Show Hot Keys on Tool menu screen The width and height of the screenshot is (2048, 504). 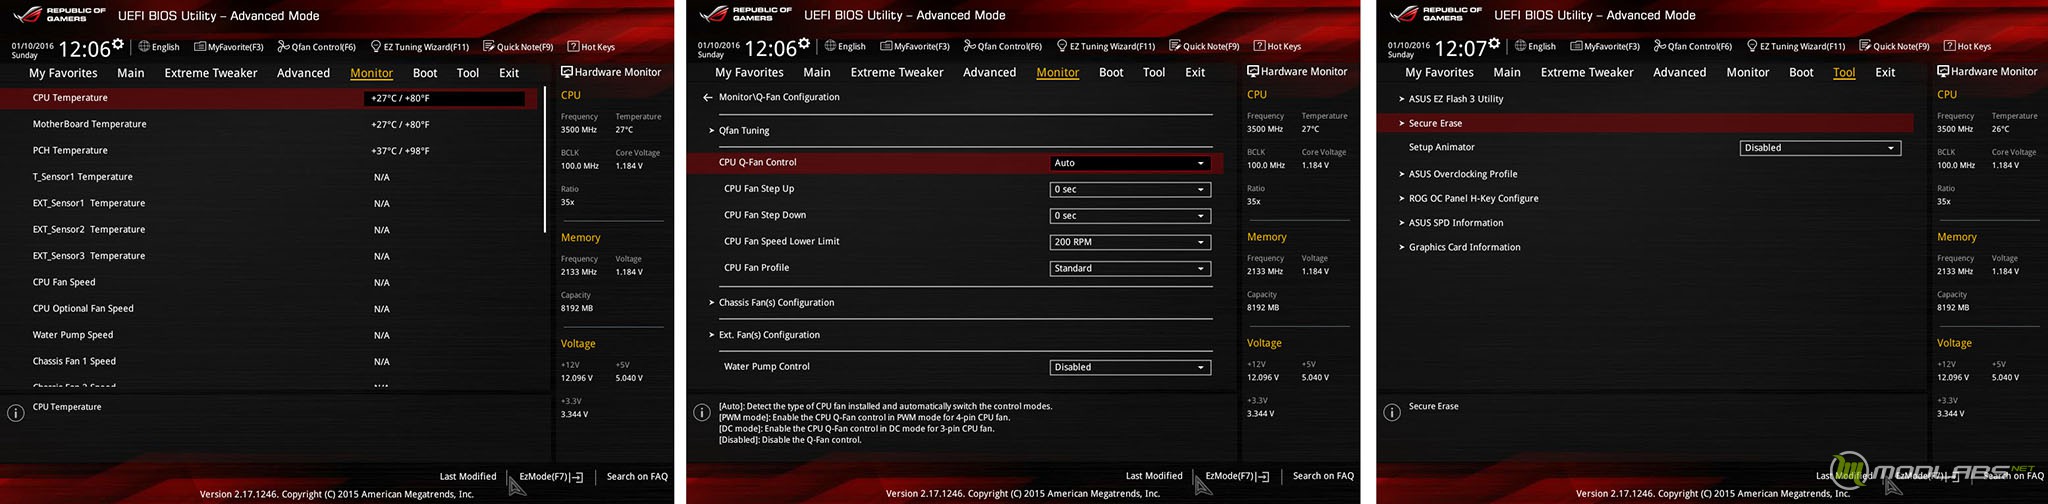1967,46
